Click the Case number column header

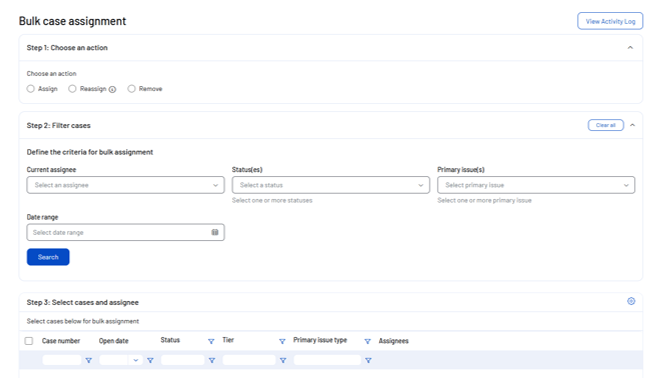pos(61,341)
